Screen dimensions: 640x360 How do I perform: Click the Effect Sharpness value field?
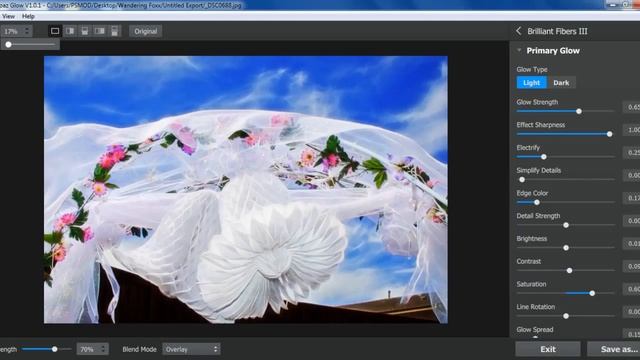pos(631,130)
